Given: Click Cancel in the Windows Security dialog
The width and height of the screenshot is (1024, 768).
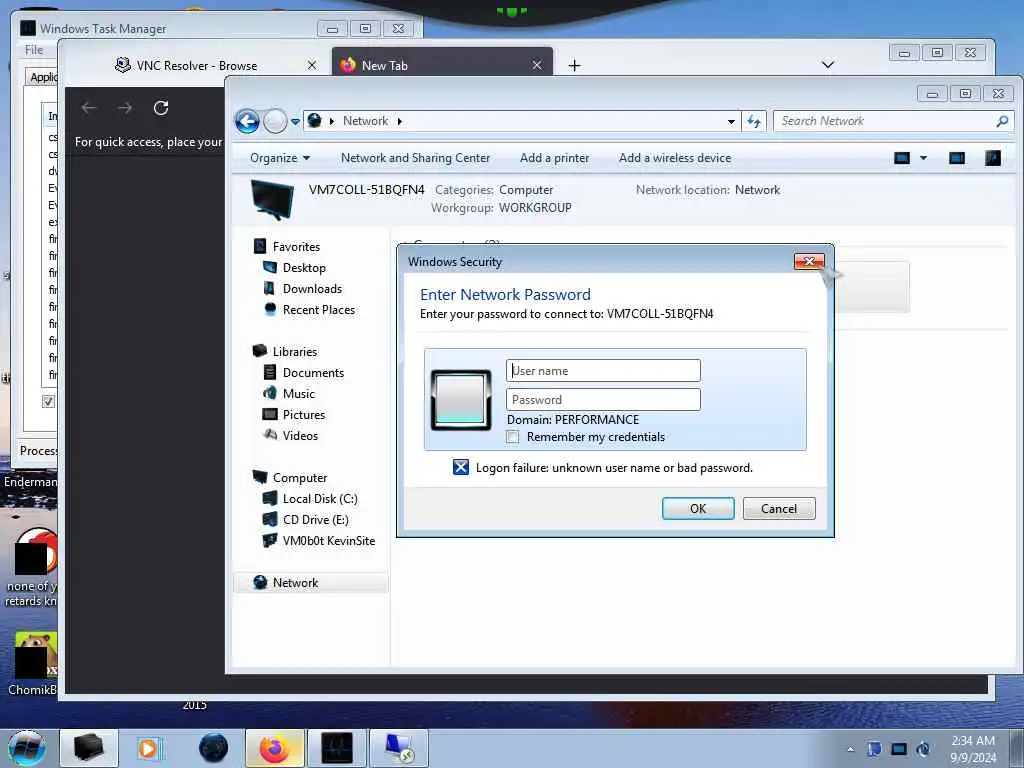Looking at the screenshot, I should tap(779, 509).
